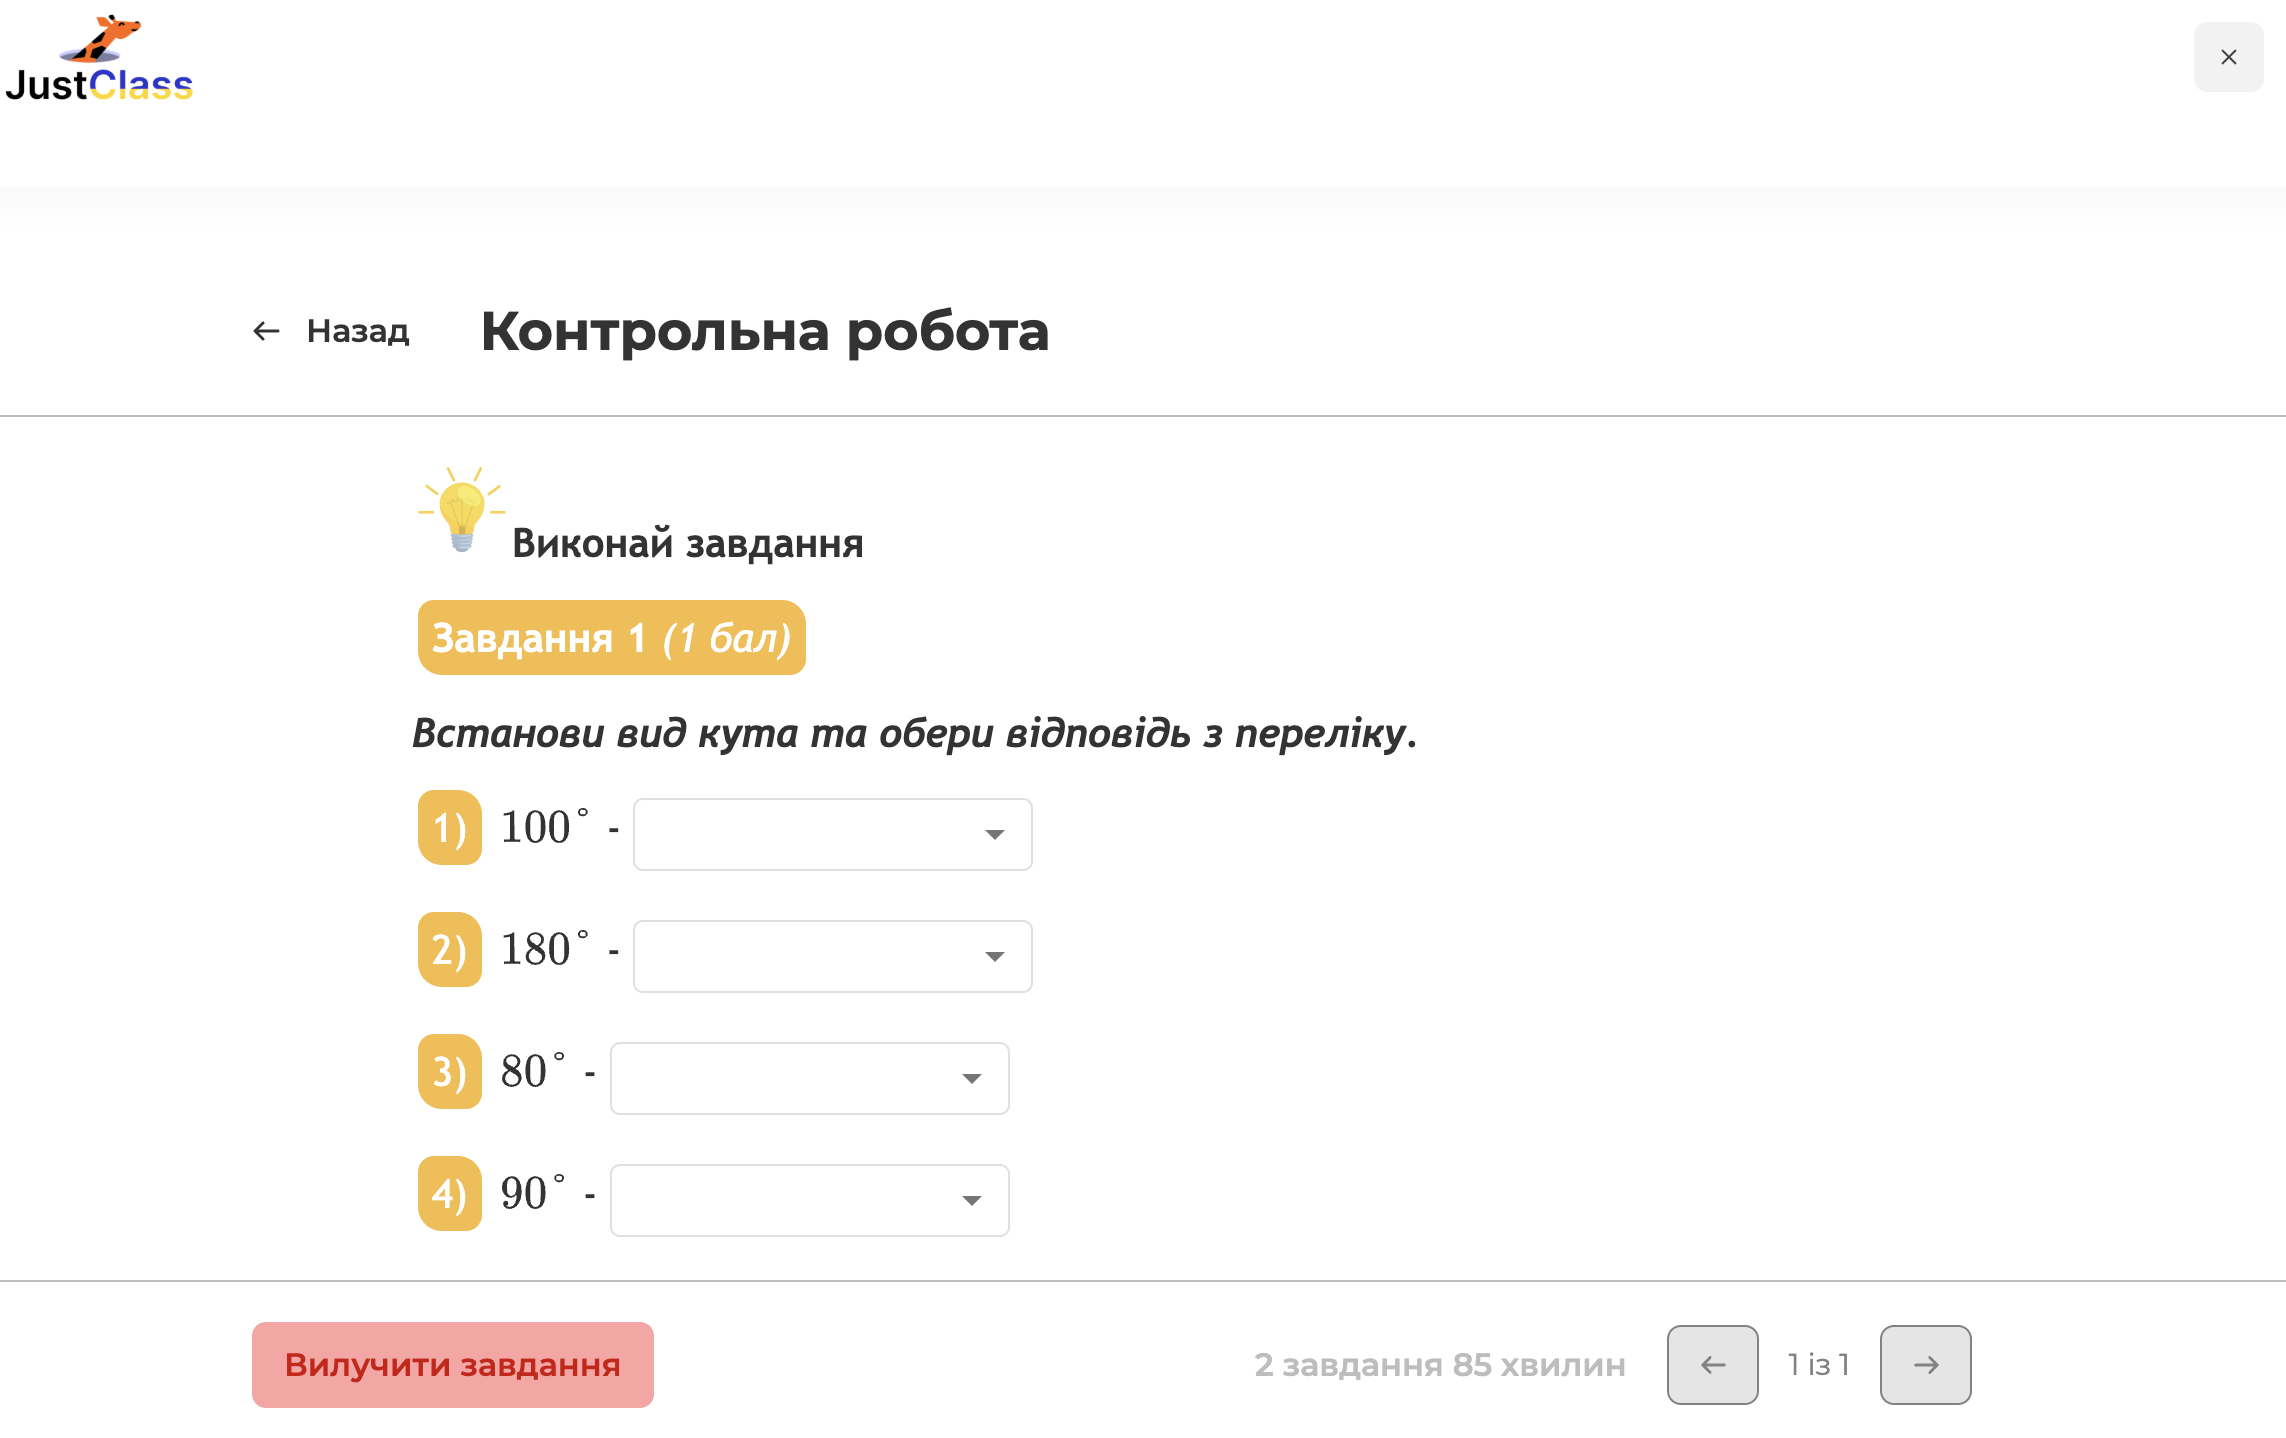This screenshot has width=2286, height=1438.
Task: Open the answer dropdown for 80 degrees
Action: (808, 1078)
